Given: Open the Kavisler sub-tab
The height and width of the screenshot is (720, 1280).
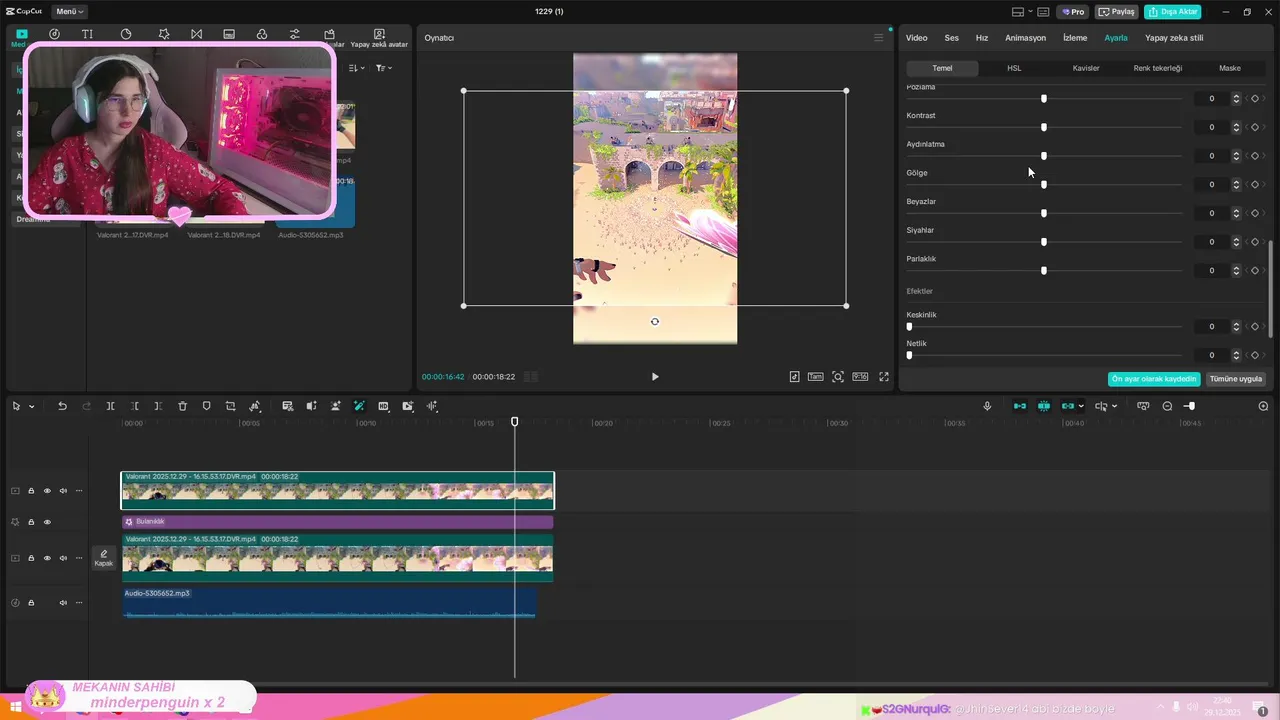Looking at the screenshot, I should click(x=1086, y=68).
